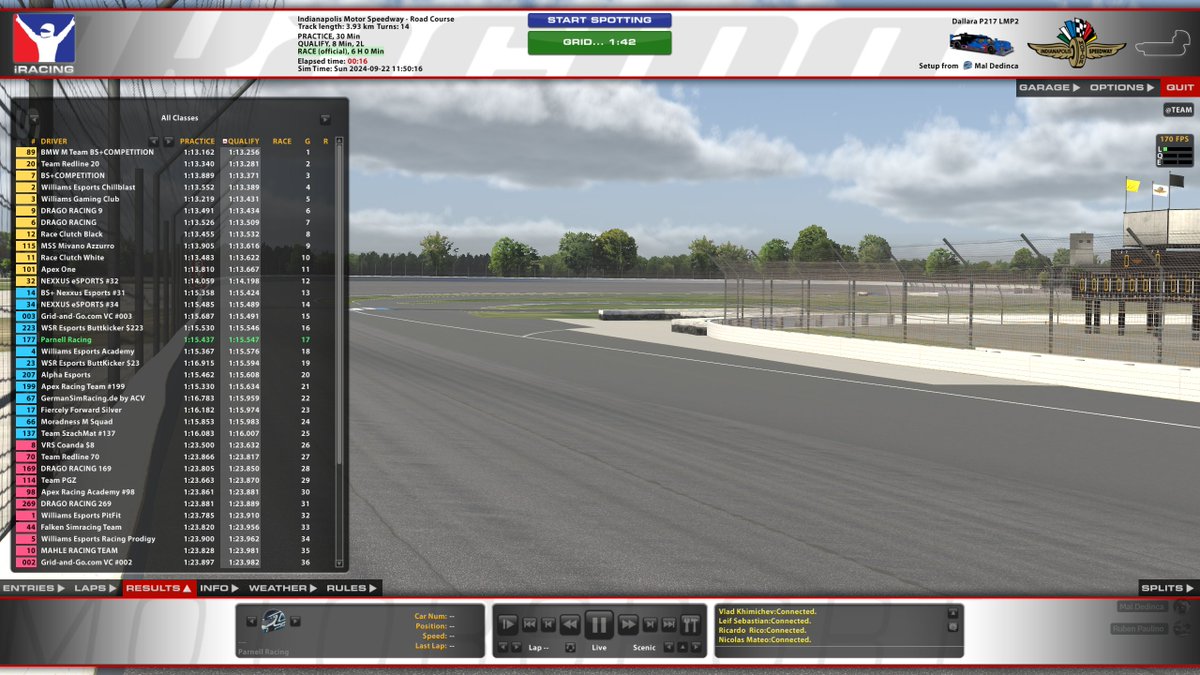
Task: Click chat panel scroll up icon
Action: [x=953, y=612]
